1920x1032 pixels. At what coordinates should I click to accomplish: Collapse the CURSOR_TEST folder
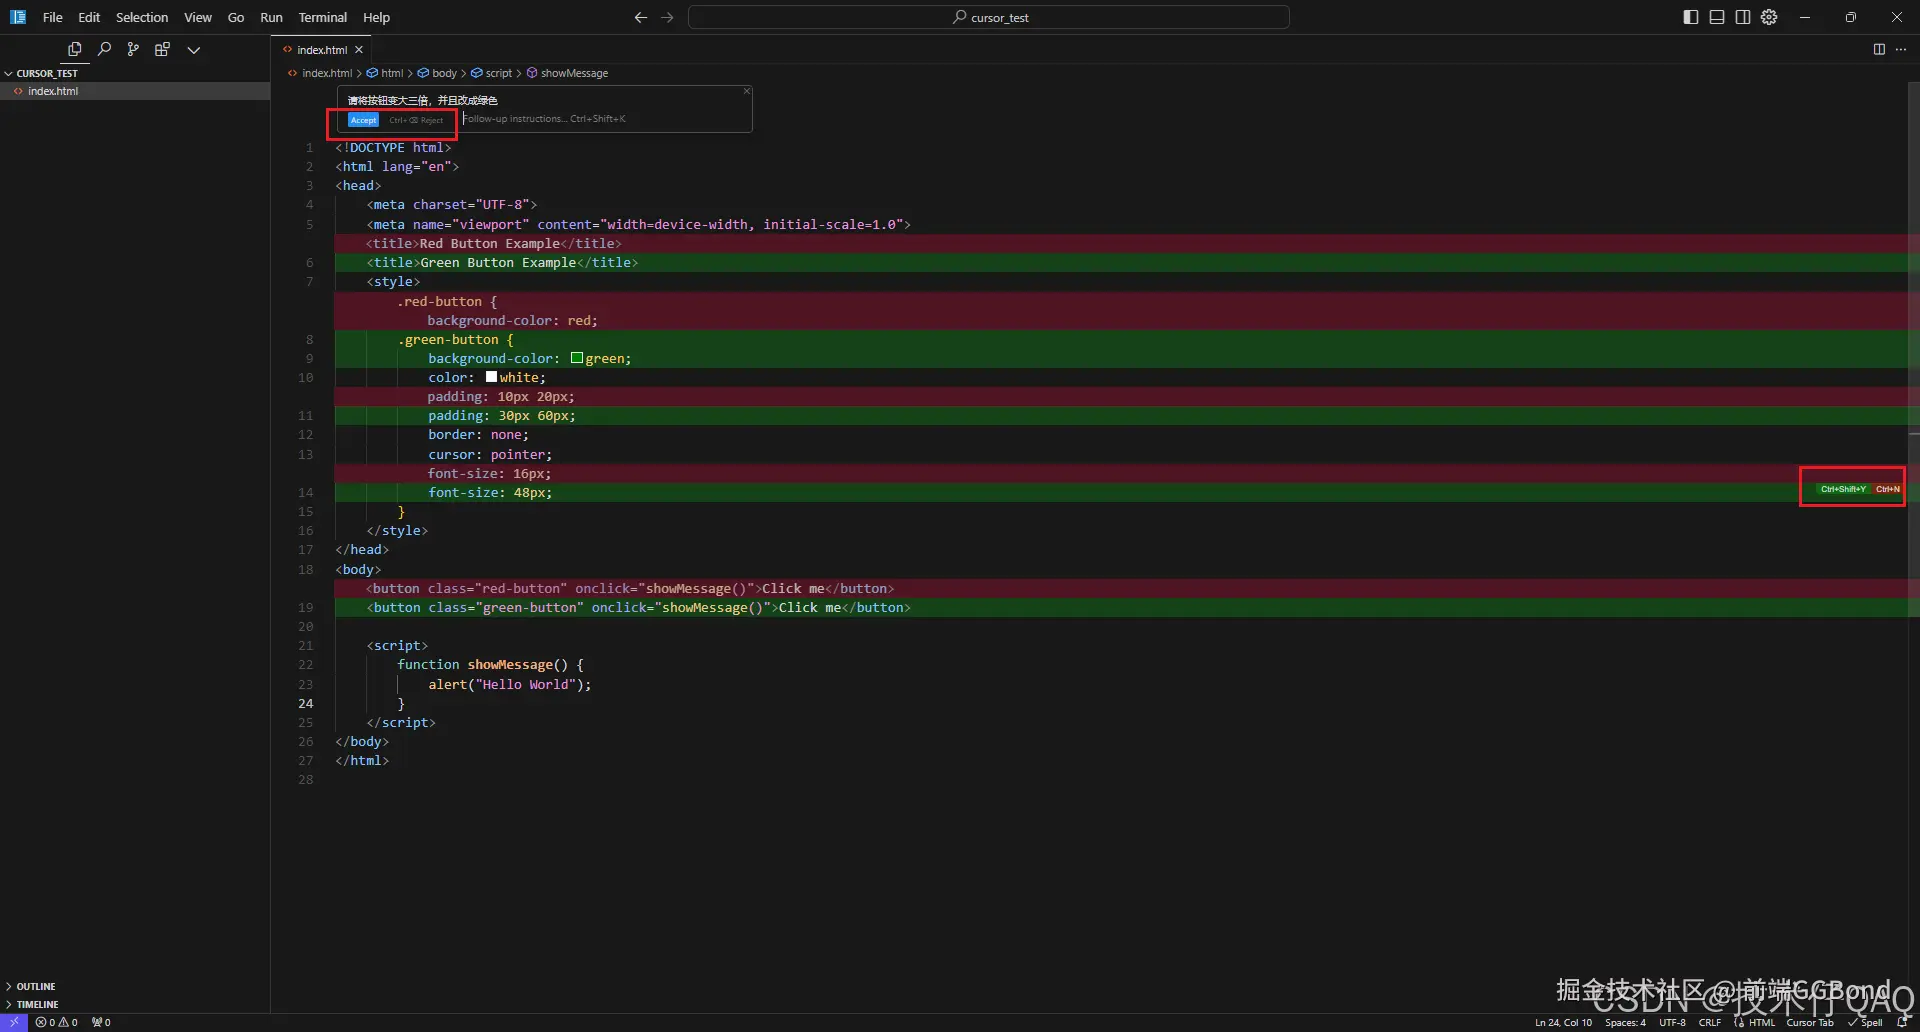(46, 73)
